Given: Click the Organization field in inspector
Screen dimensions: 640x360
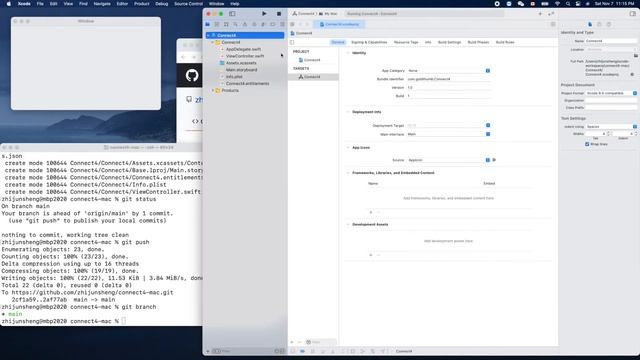Looking at the screenshot, I should 611,100.
